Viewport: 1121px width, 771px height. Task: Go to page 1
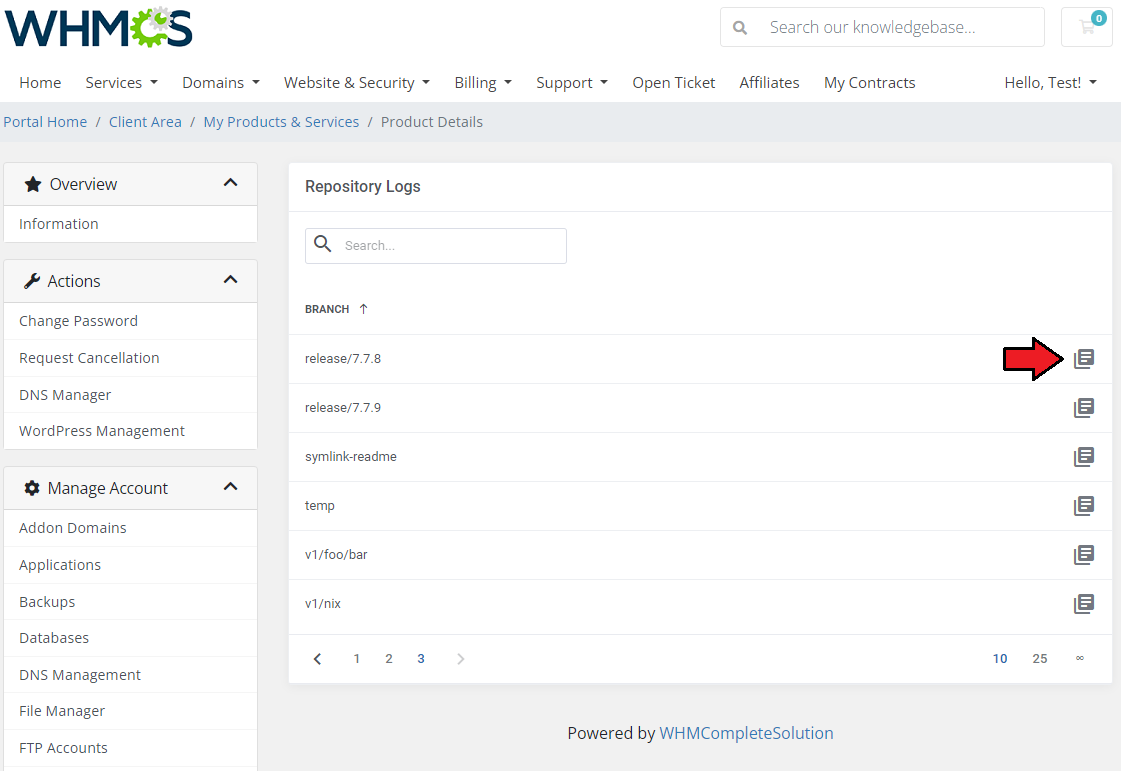pos(357,659)
